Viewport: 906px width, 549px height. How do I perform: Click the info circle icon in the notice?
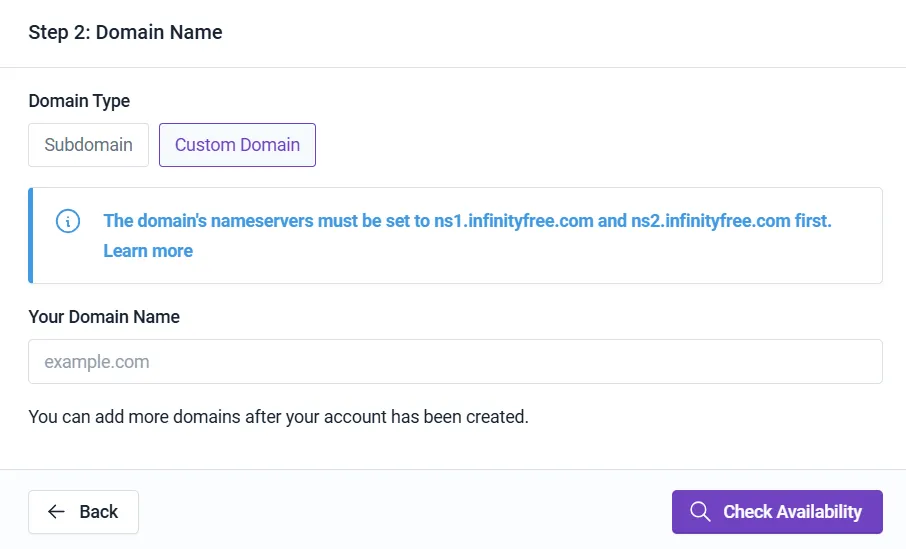point(68,221)
